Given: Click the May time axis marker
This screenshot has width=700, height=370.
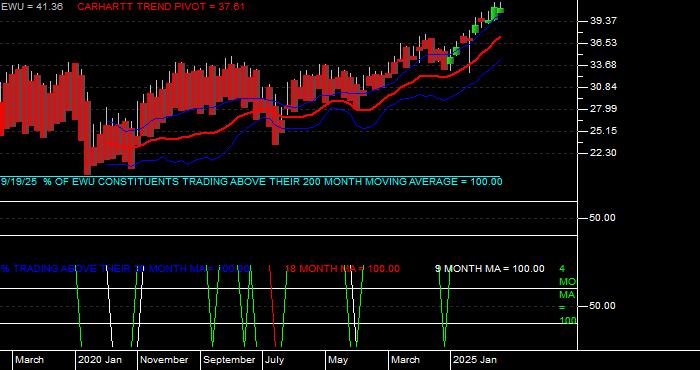Looking at the screenshot, I should point(338,360).
